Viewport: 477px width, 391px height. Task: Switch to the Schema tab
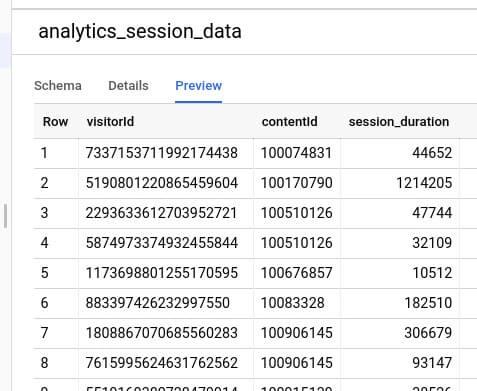click(x=58, y=86)
